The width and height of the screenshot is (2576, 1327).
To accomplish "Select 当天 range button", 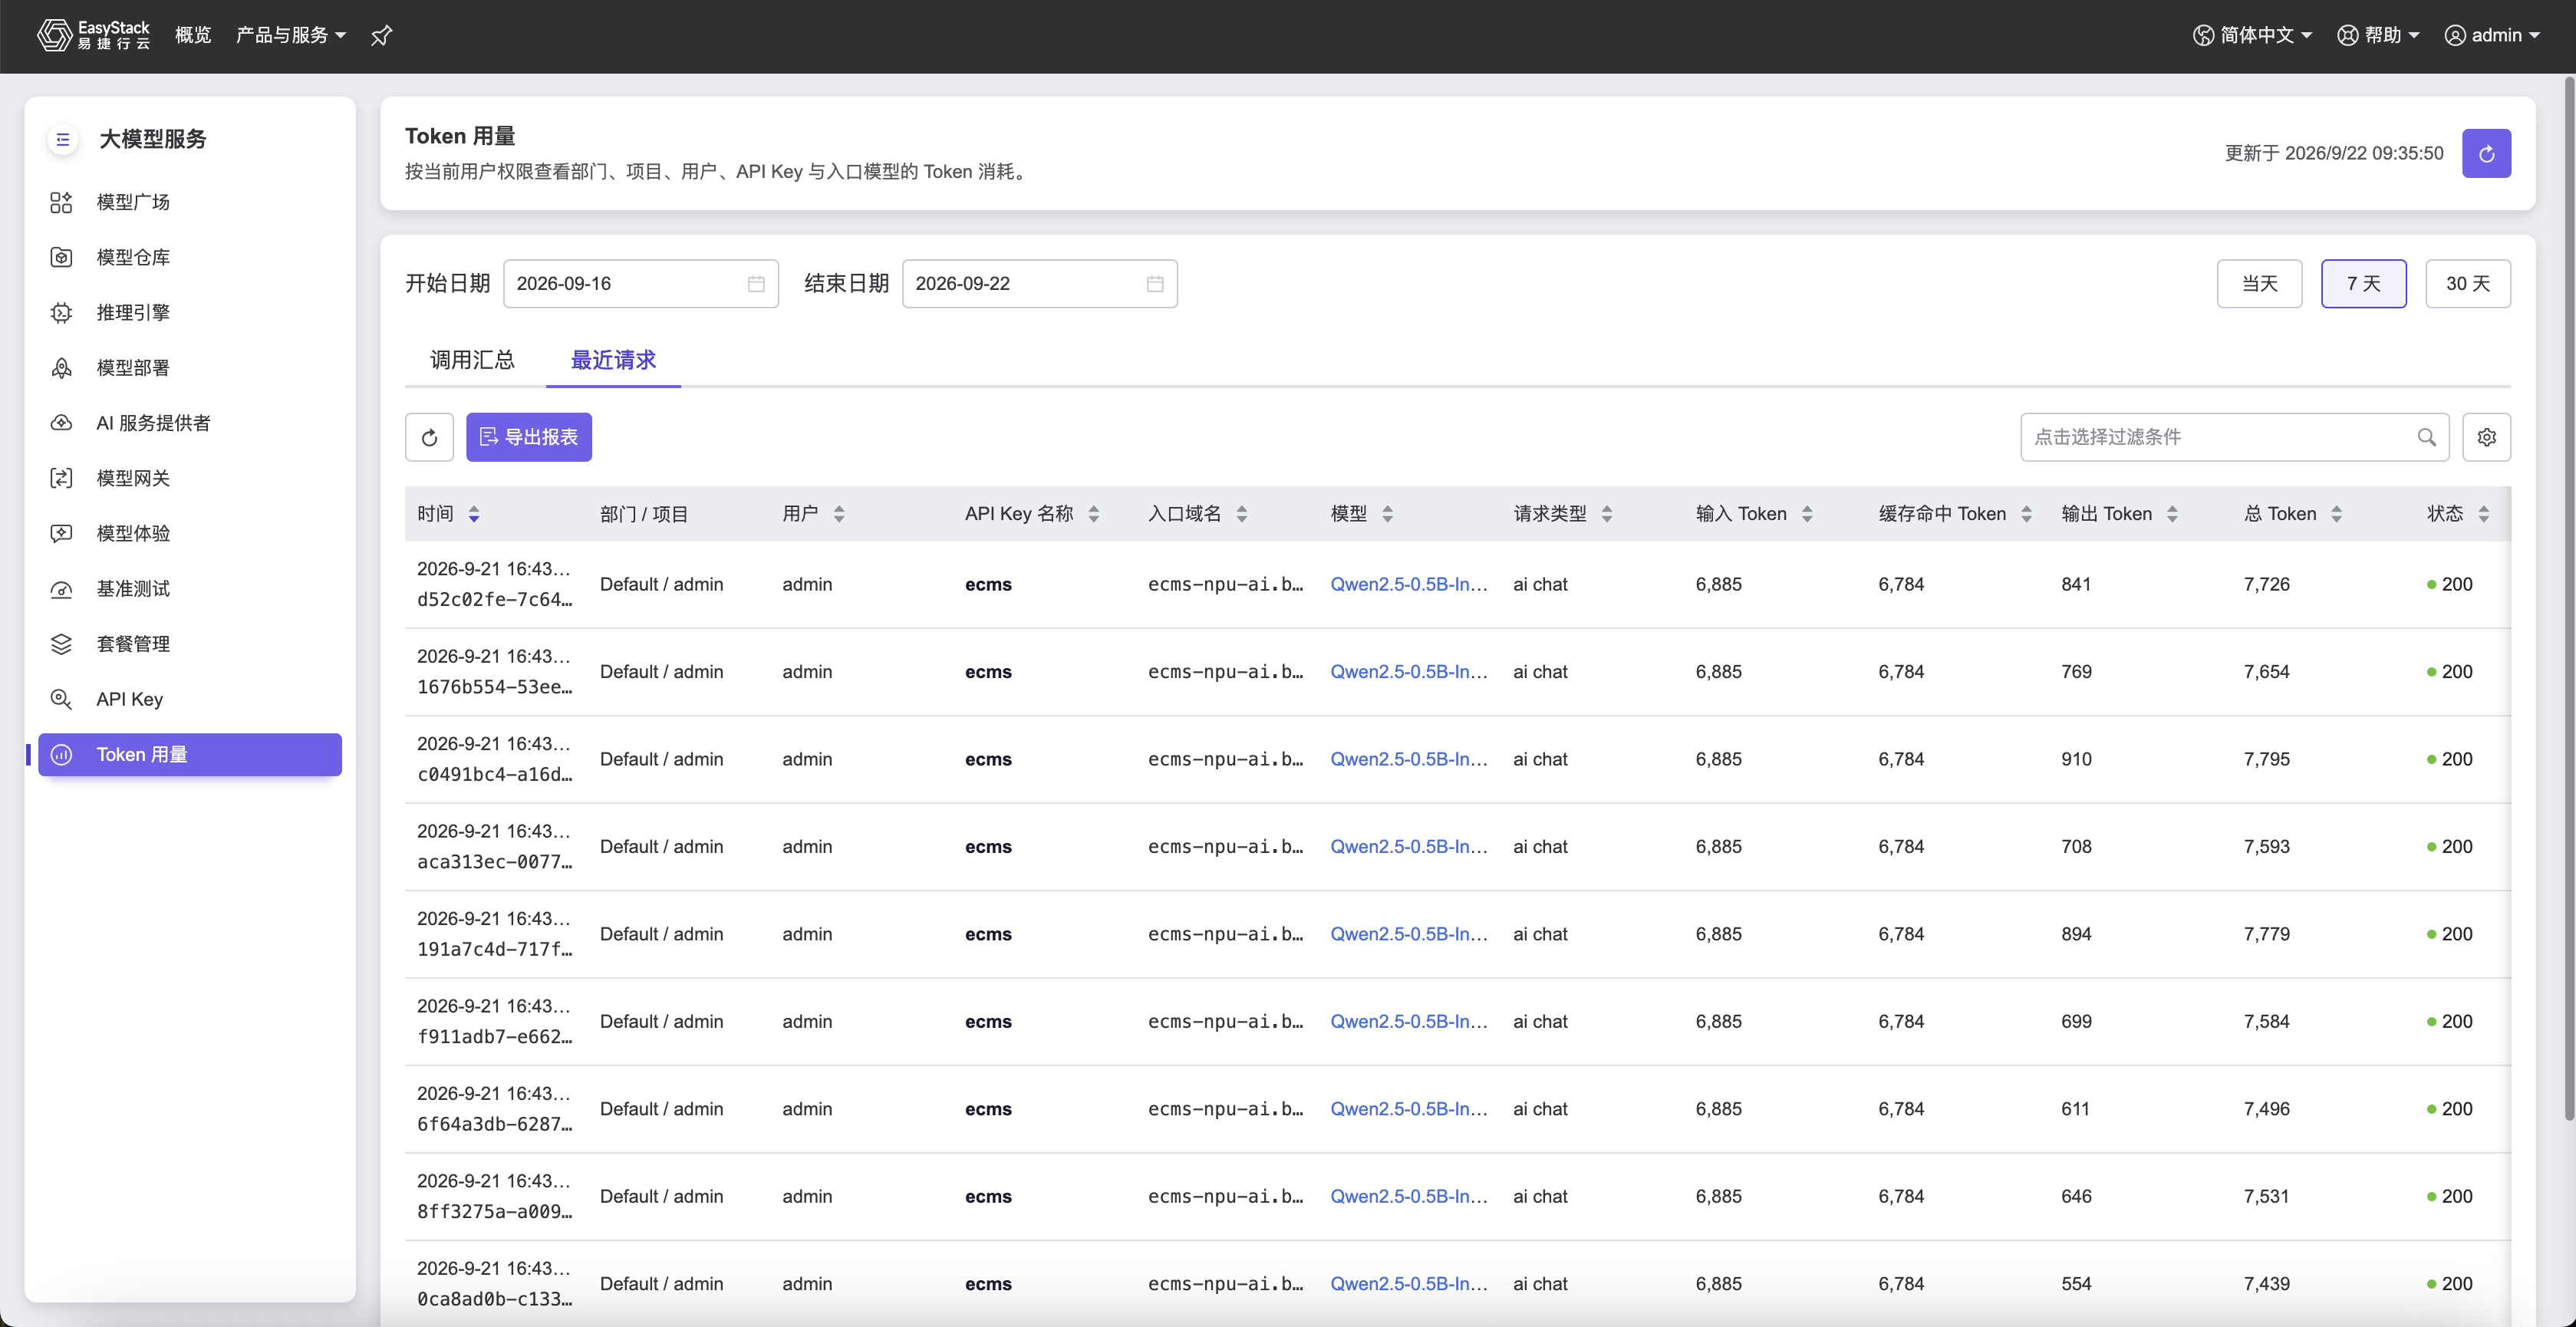I will 2259,284.
